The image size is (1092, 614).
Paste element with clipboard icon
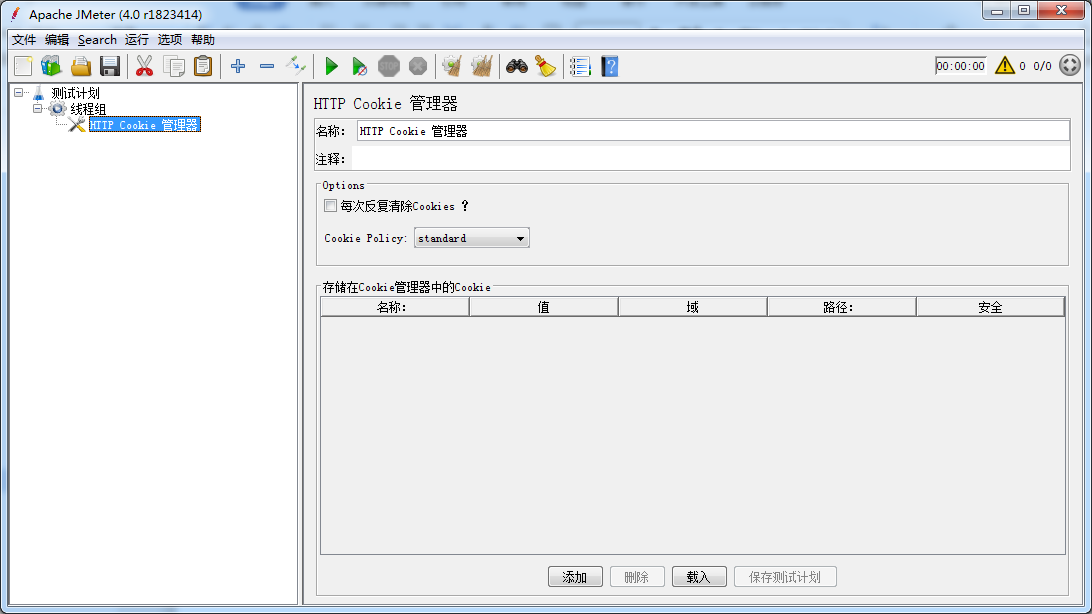pos(203,66)
